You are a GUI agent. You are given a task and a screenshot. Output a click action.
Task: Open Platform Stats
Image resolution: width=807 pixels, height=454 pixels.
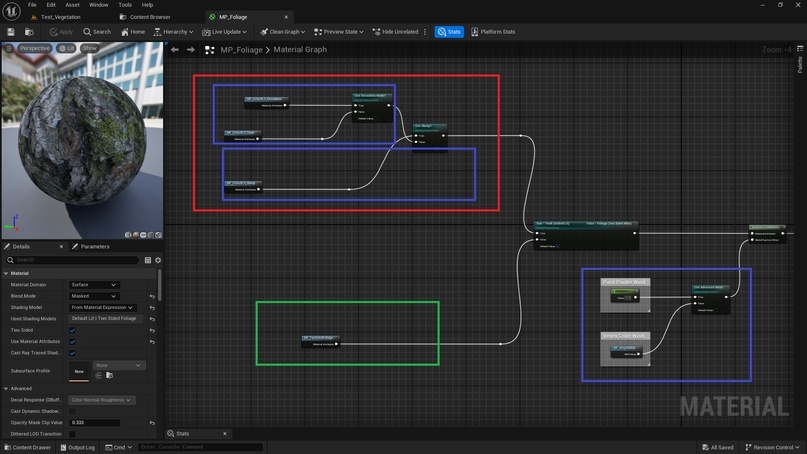tap(493, 32)
